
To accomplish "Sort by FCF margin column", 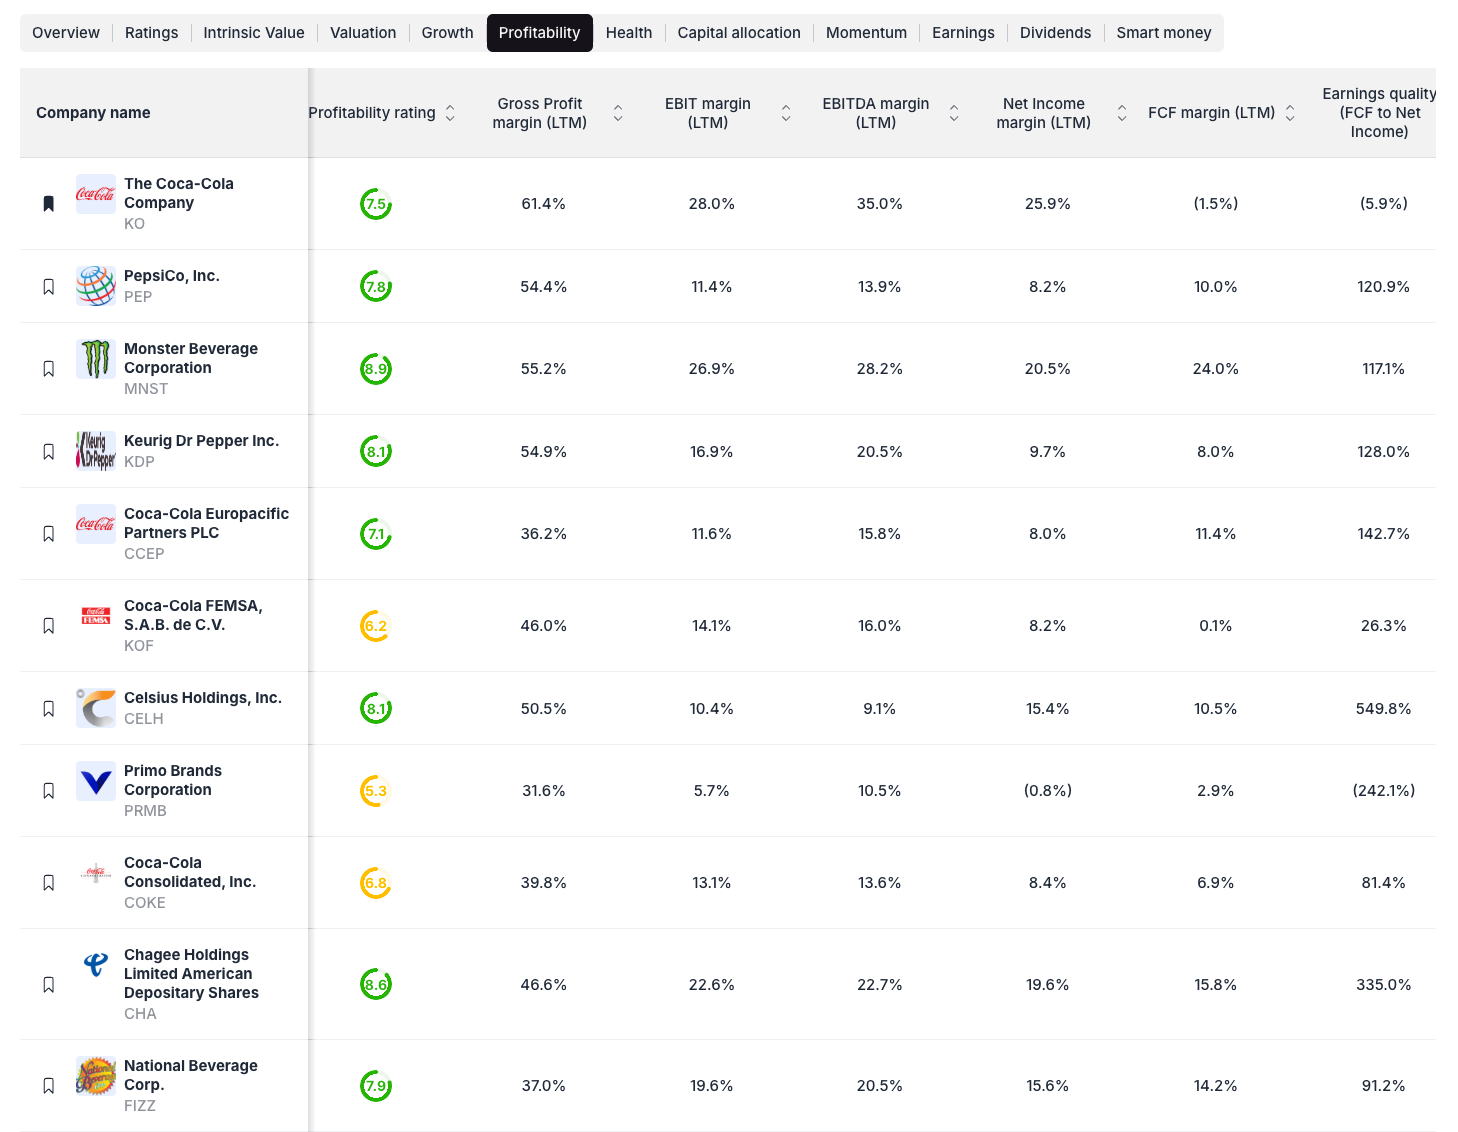I will 1290,113.
